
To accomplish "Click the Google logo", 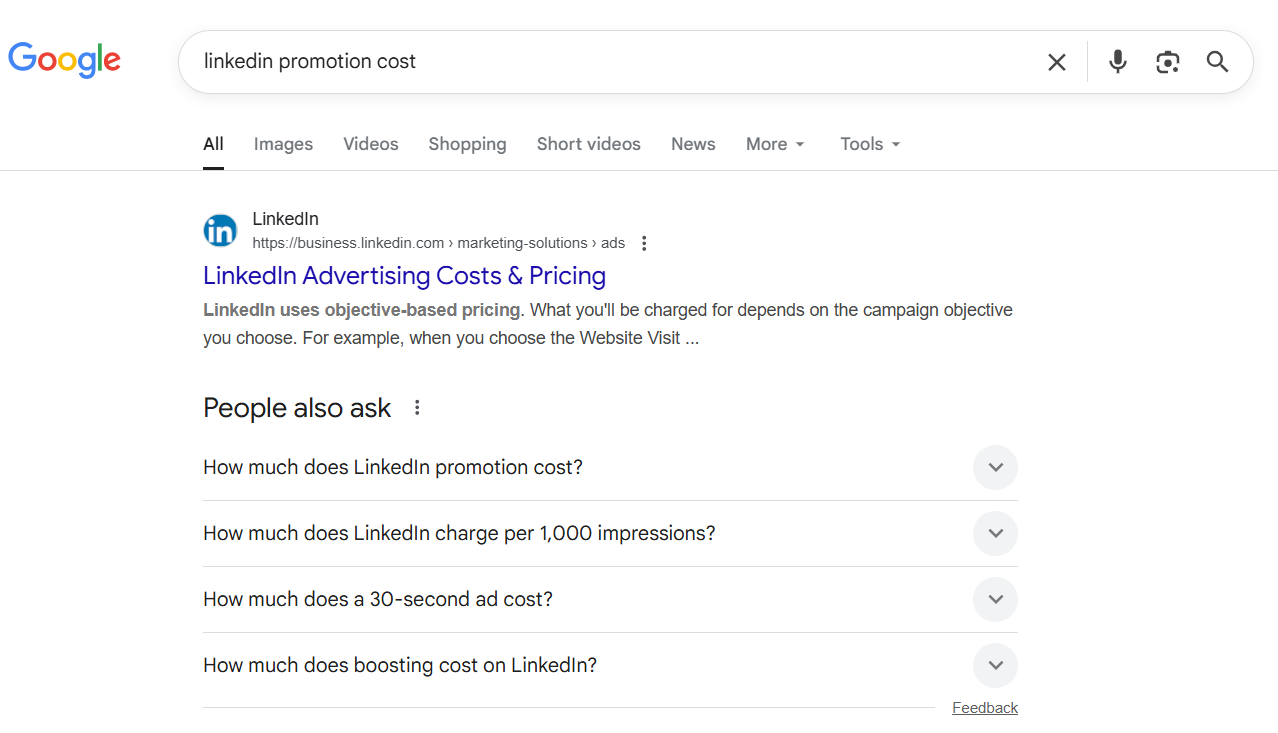I will pyautogui.click(x=64, y=60).
